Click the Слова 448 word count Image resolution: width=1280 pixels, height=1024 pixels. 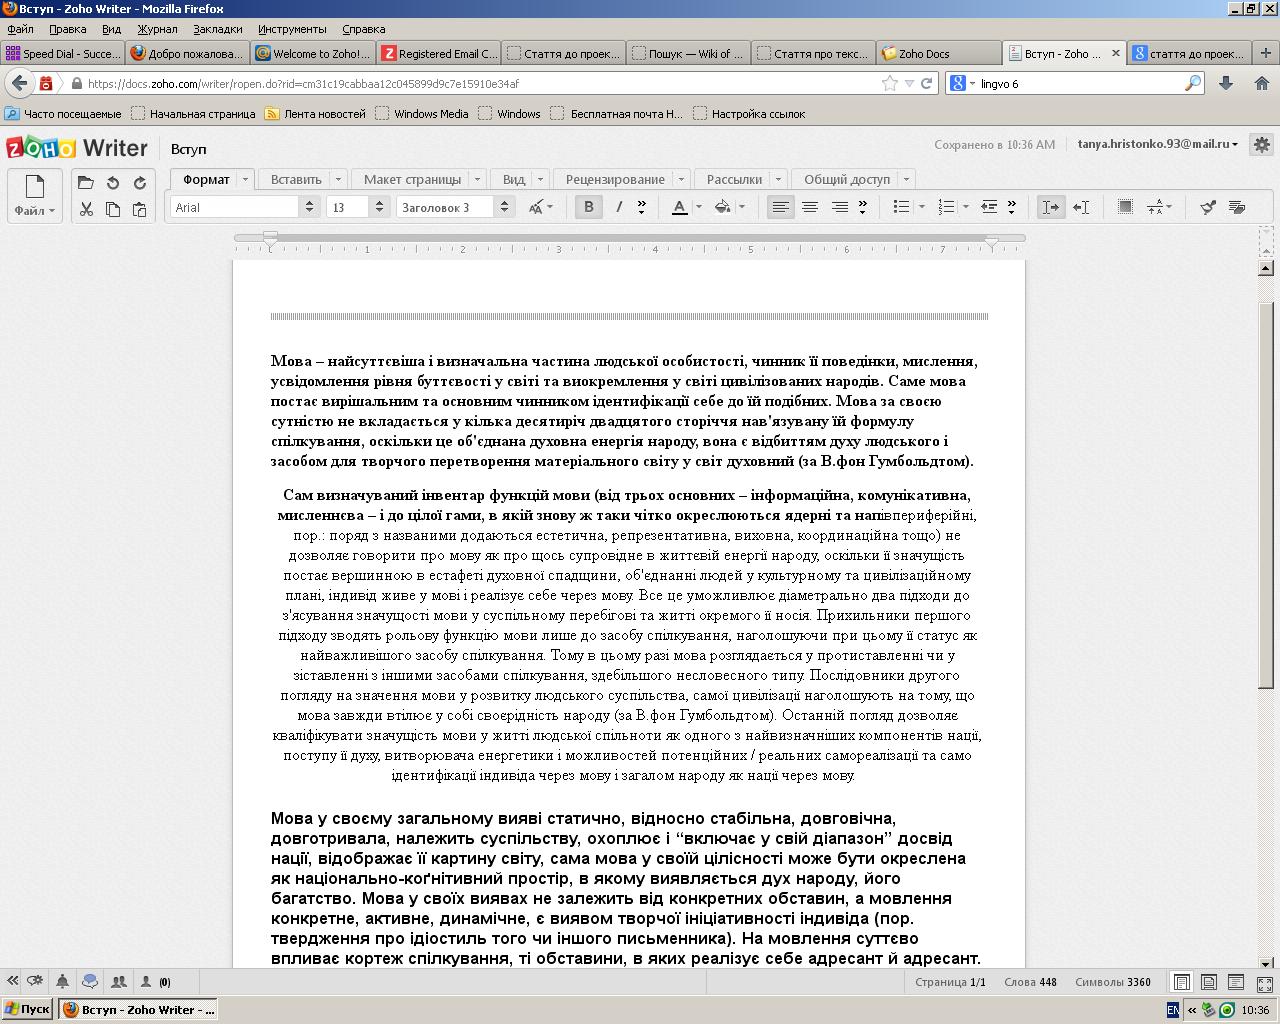click(1030, 982)
